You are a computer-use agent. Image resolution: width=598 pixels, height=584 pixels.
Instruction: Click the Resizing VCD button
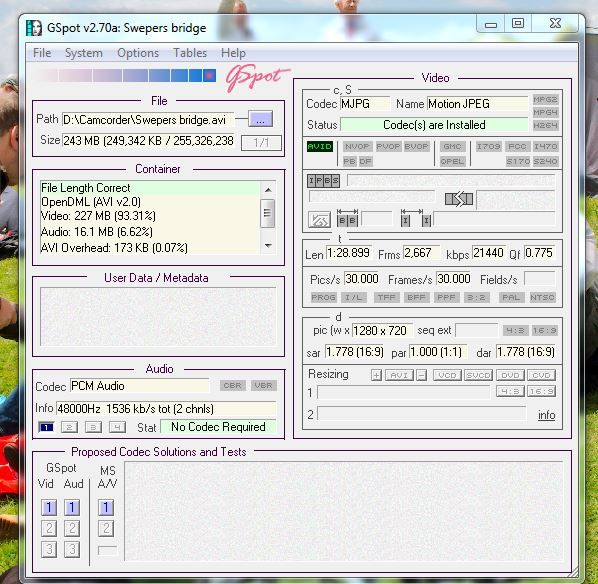[447, 375]
